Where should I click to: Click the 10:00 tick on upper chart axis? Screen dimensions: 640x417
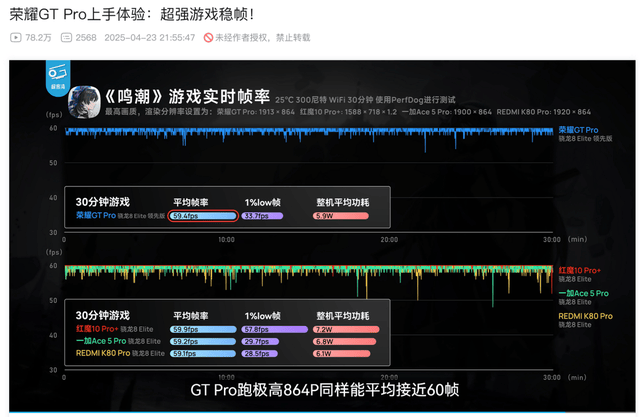pyautogui.click(x=227, y=240)
